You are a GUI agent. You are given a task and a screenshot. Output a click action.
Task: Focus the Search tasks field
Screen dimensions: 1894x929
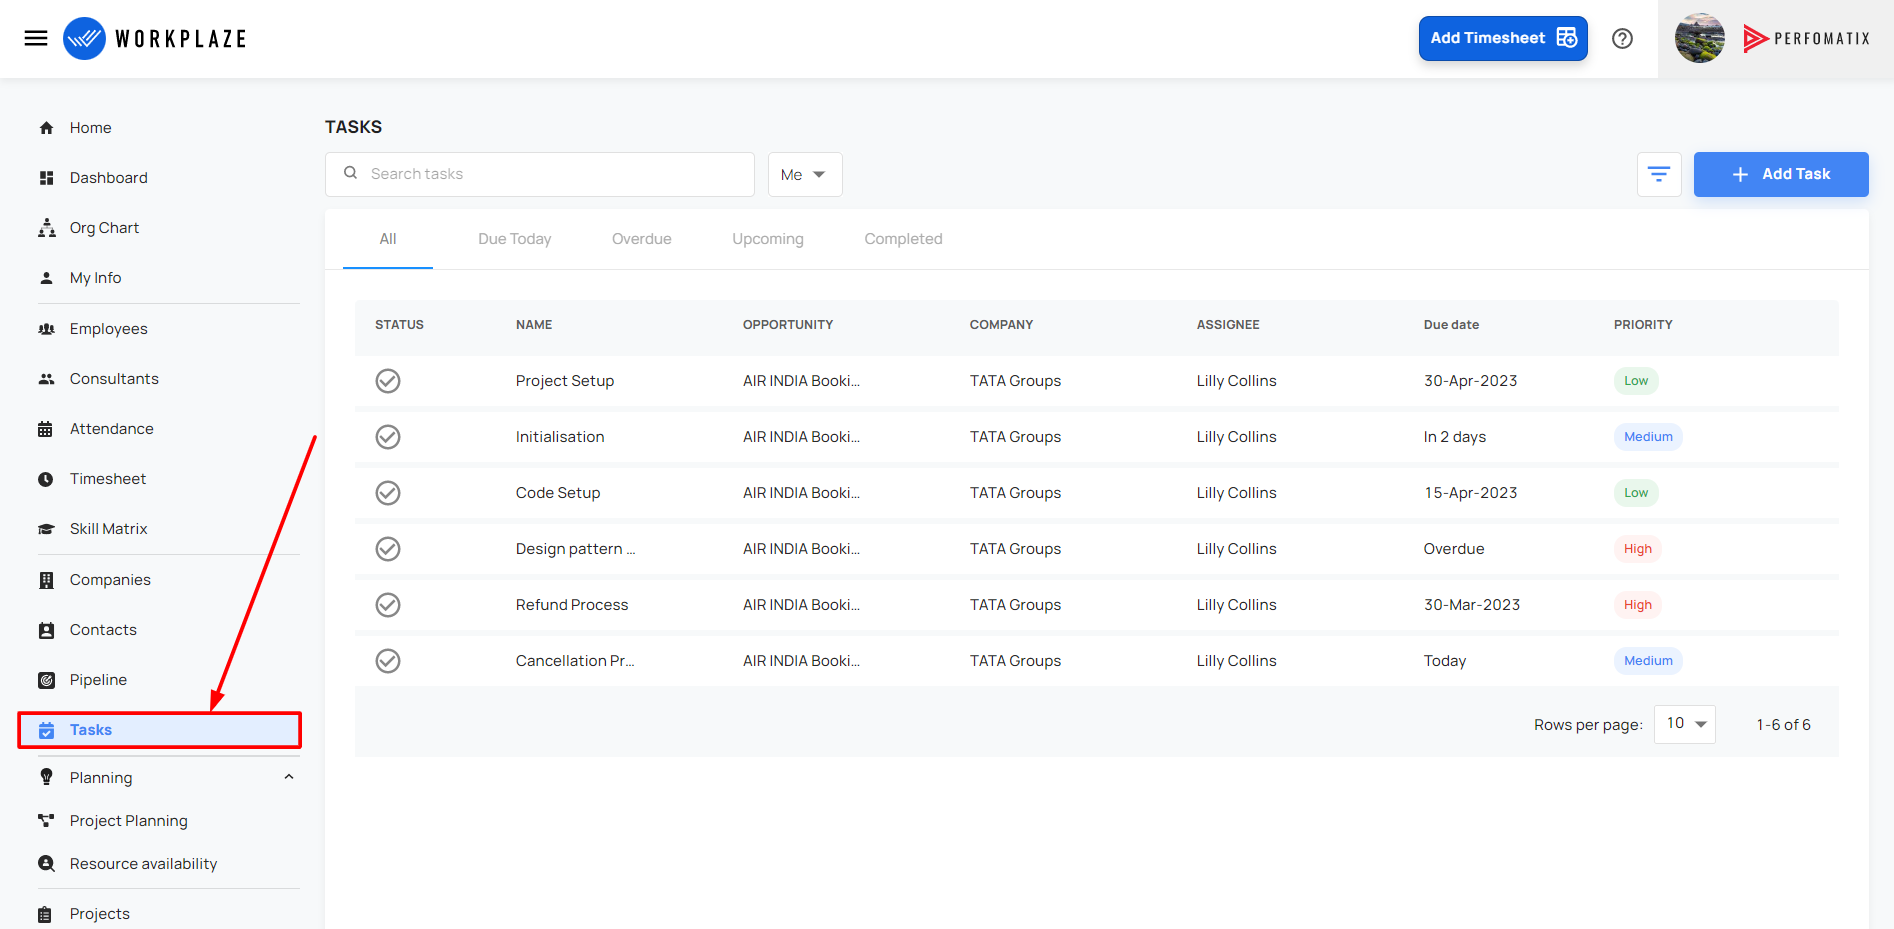(x=540, y=174)
